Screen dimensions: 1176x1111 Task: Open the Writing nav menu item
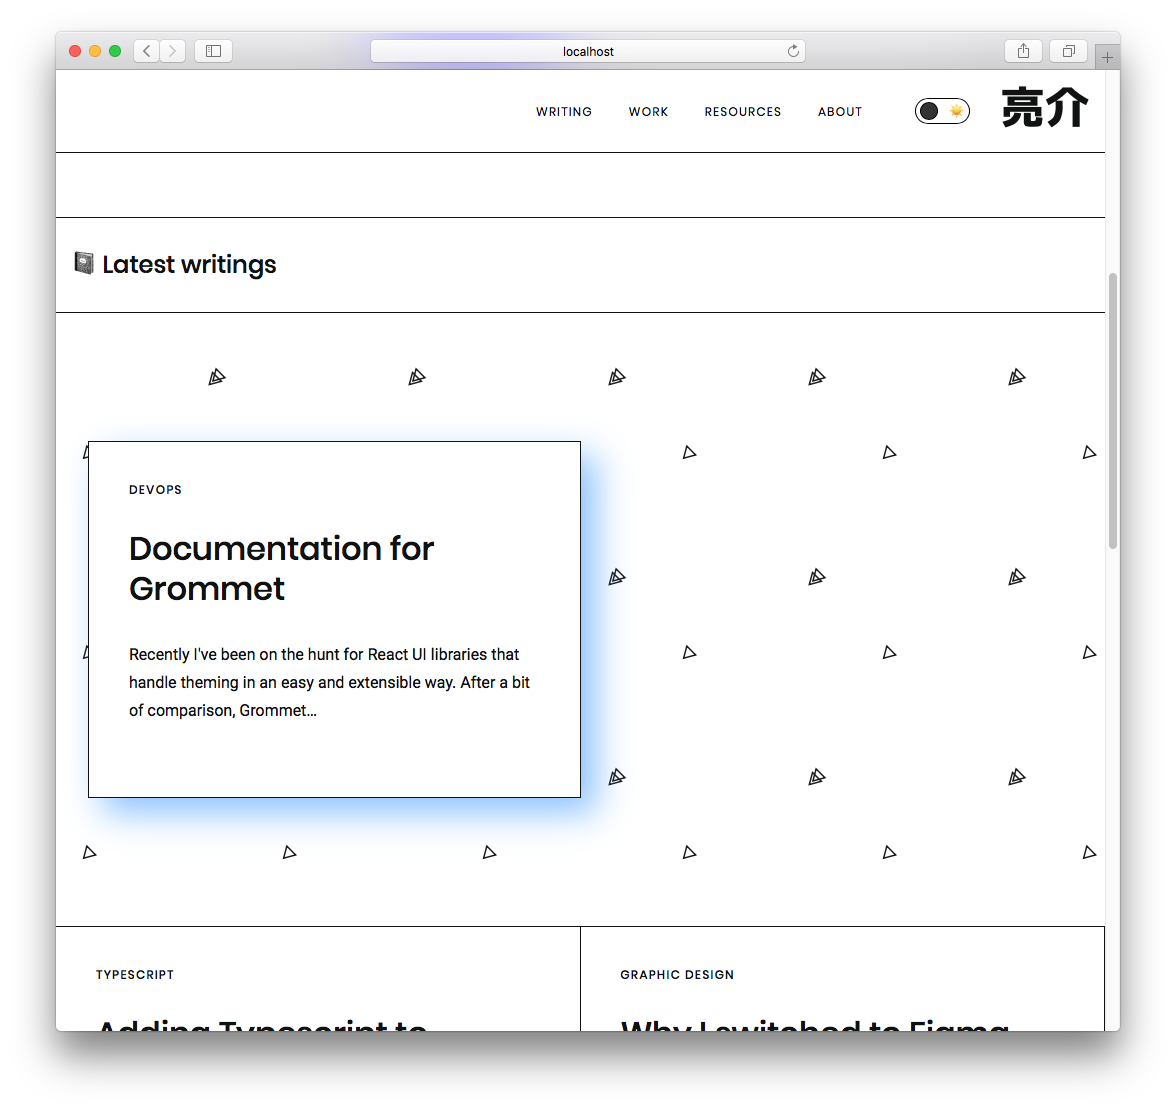(564, 112)
